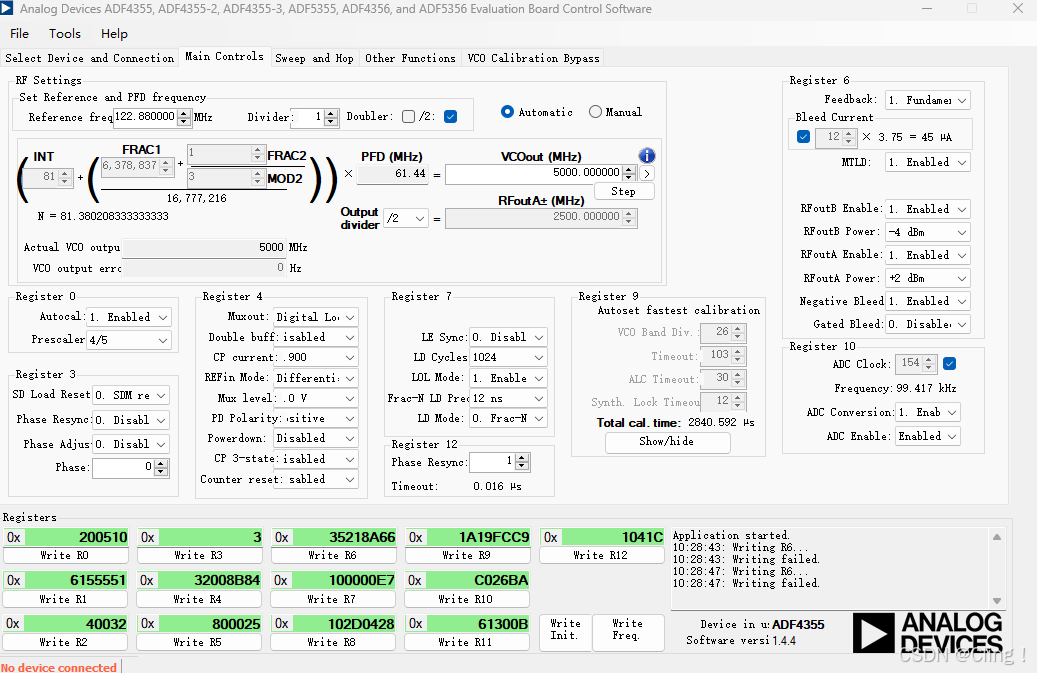This screenshot has height=673, width=1037.
Task: Open the Negative Bleed dropdown
Action: click(x=927, y=301)
